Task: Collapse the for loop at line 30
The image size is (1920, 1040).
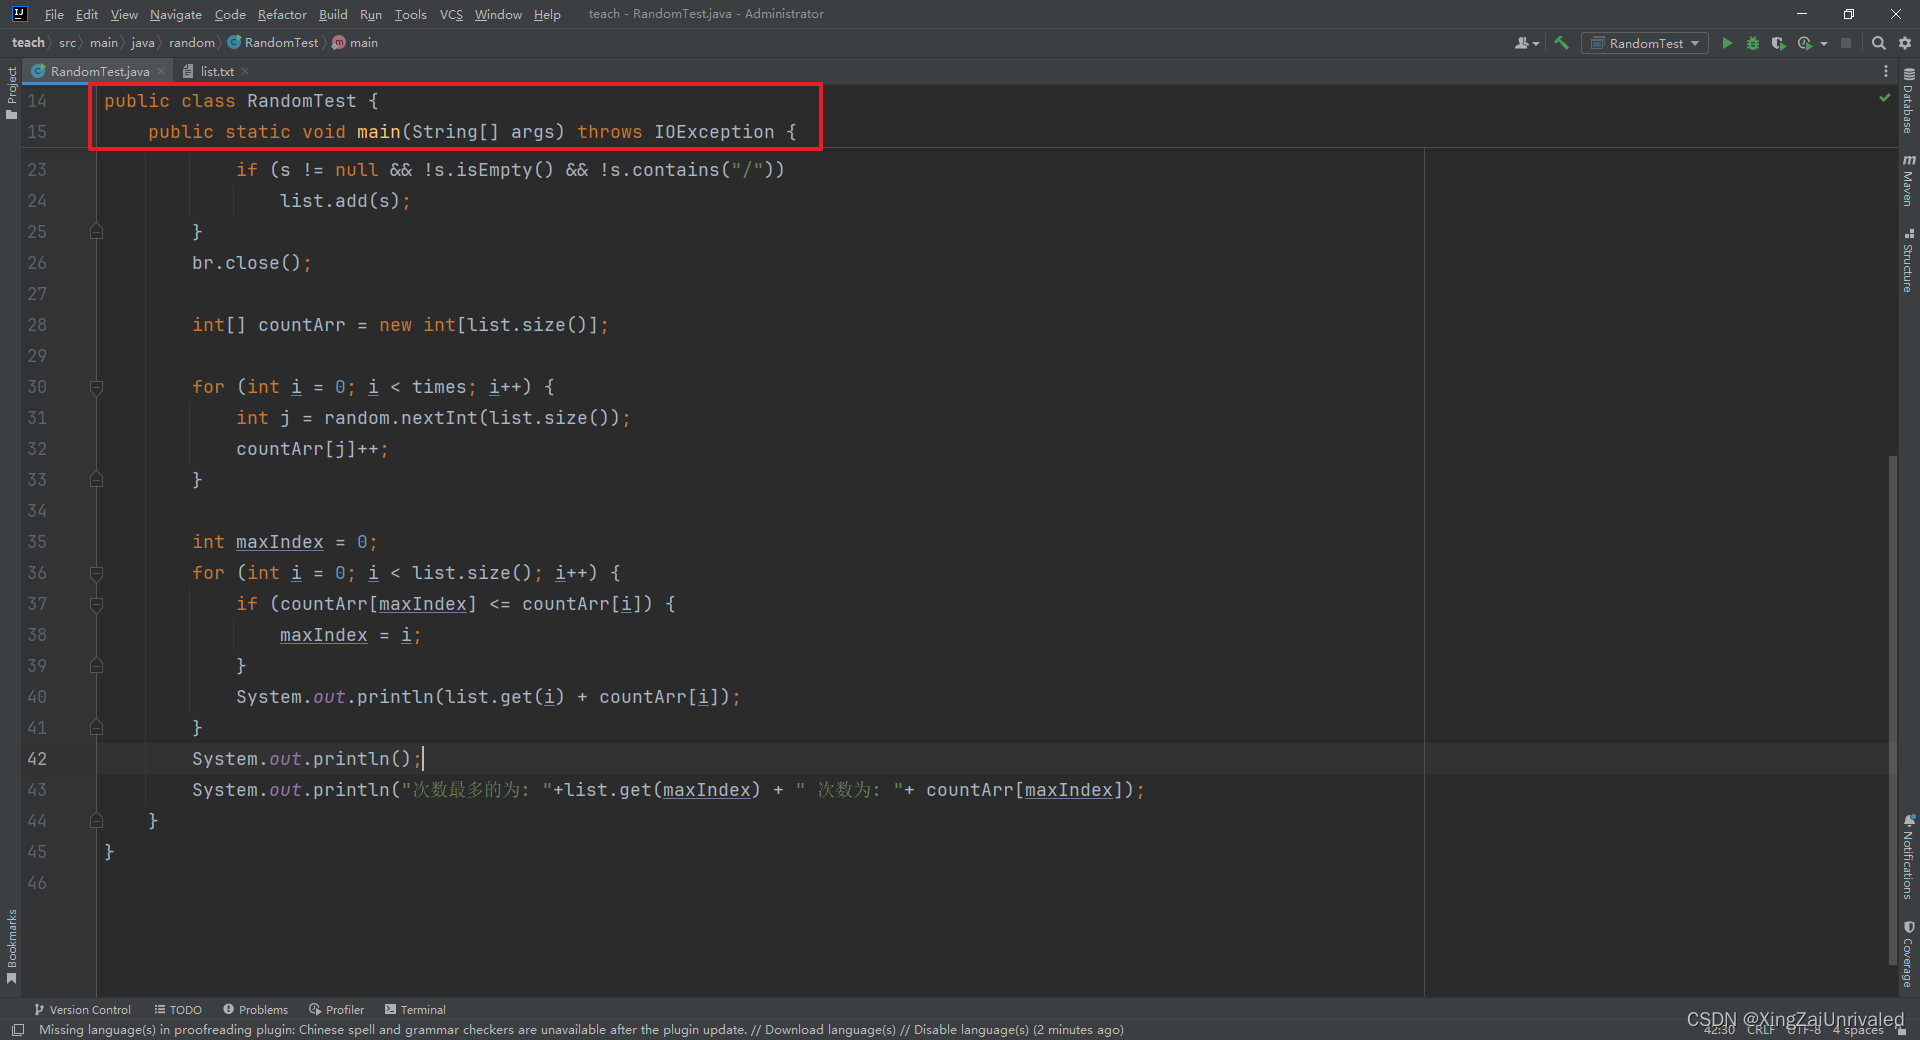Action: click(x=97, y=387)
